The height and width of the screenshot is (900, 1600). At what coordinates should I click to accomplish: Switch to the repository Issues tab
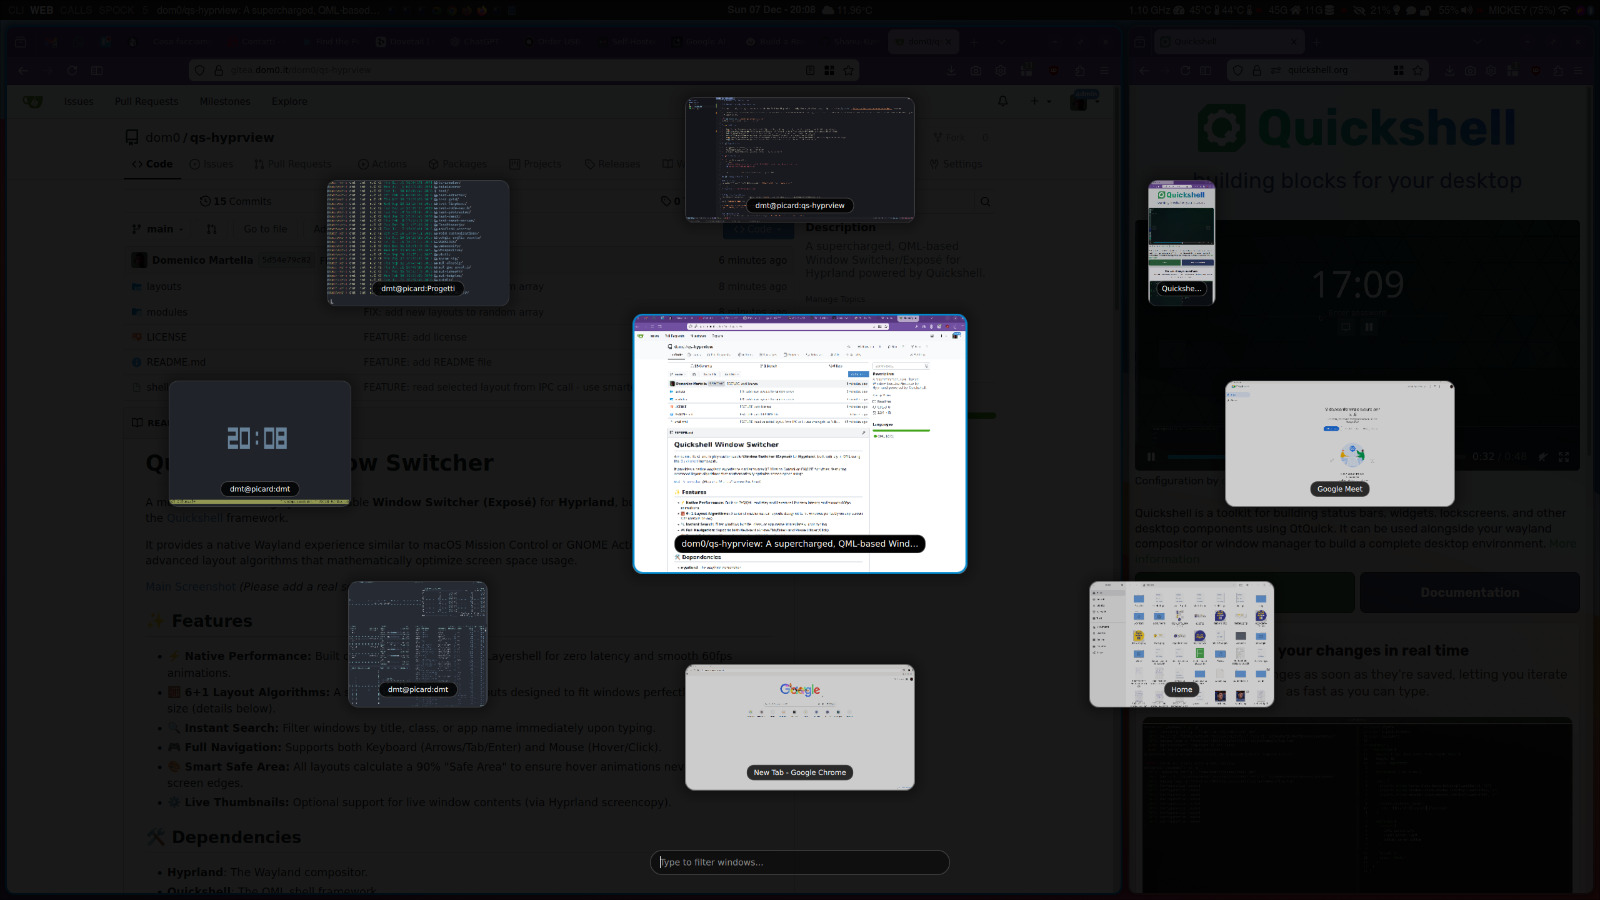pyautogui.click(x=211, y=164)
